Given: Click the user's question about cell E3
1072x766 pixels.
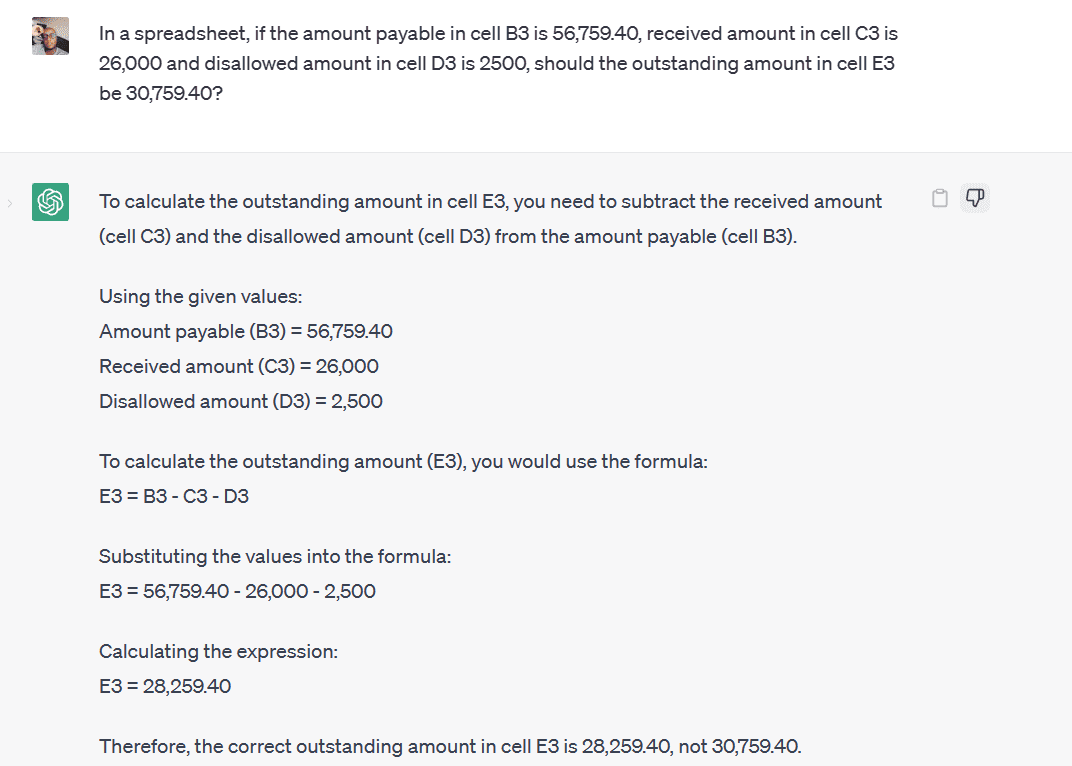Looking at the screenshot, I should tap(498, 63).
